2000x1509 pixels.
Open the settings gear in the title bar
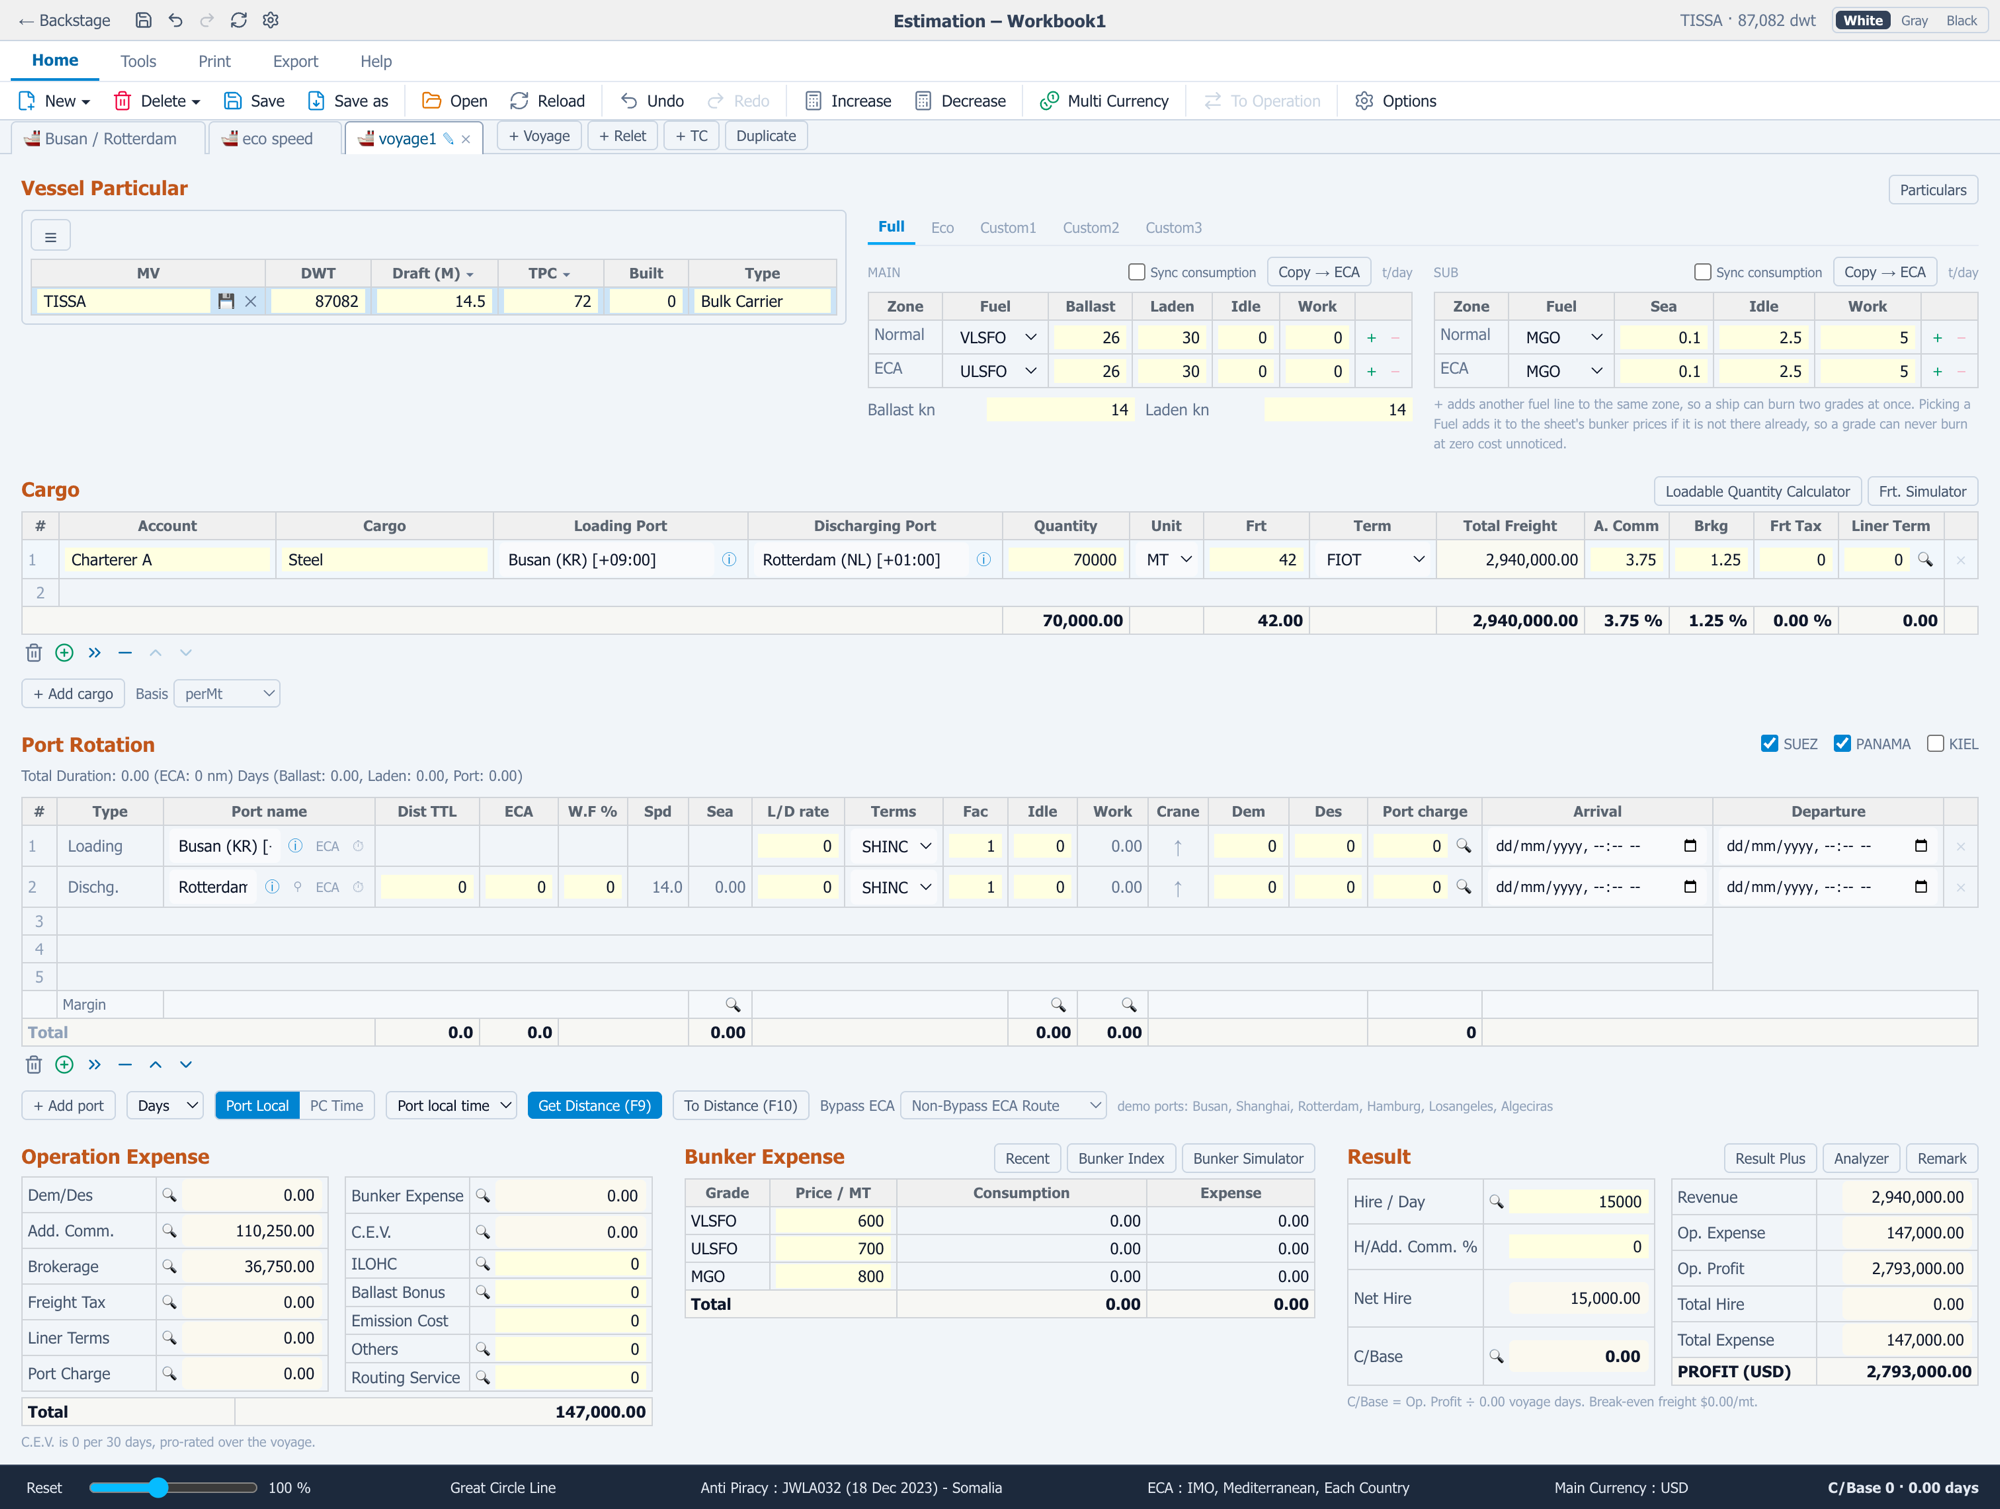point(270,20)
